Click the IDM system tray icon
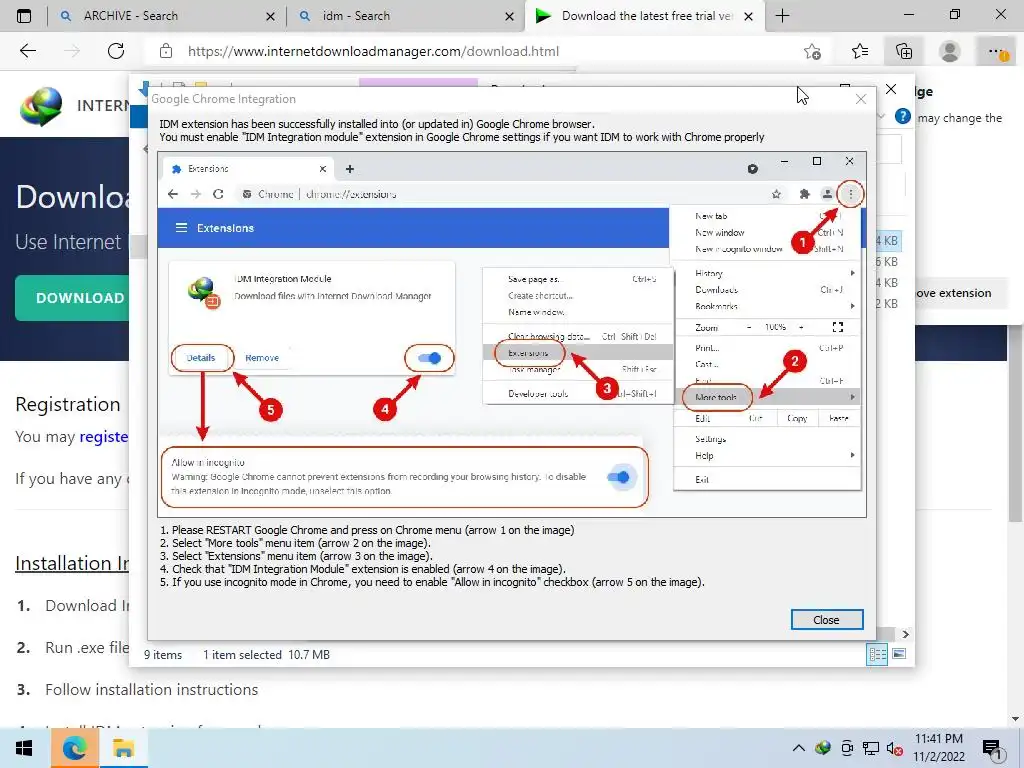Image resolution: width=1024 pixels, height=768 pixels. (x=823, y=748)
